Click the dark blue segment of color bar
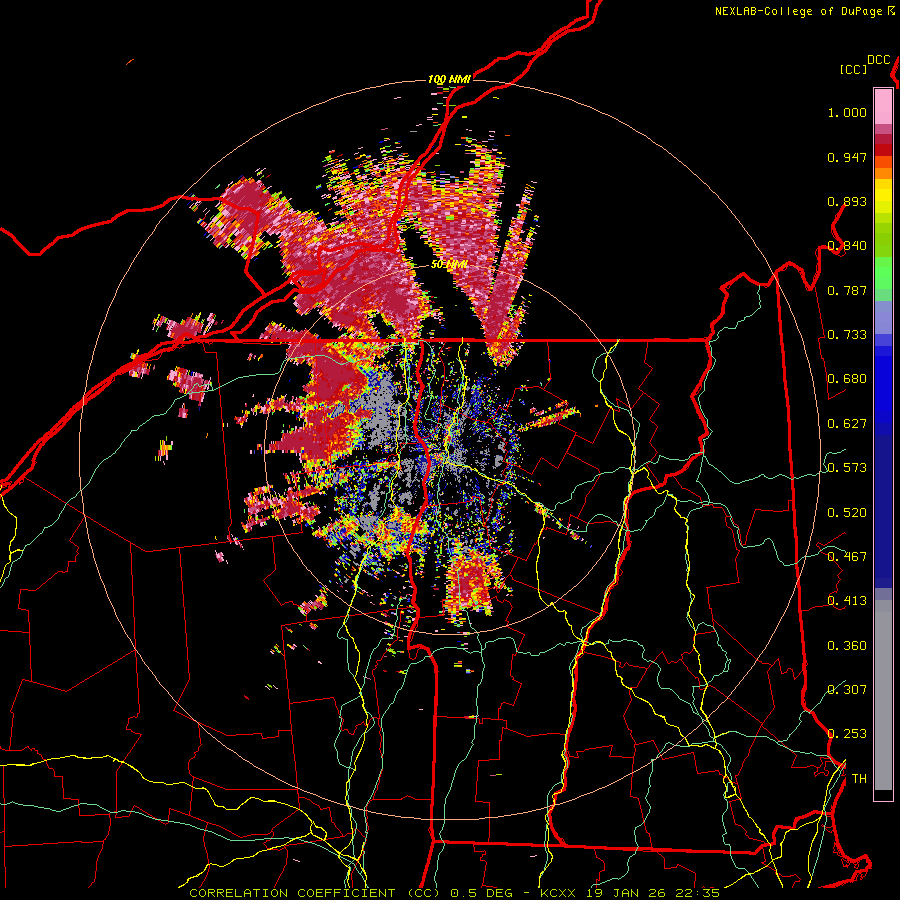 883,511
